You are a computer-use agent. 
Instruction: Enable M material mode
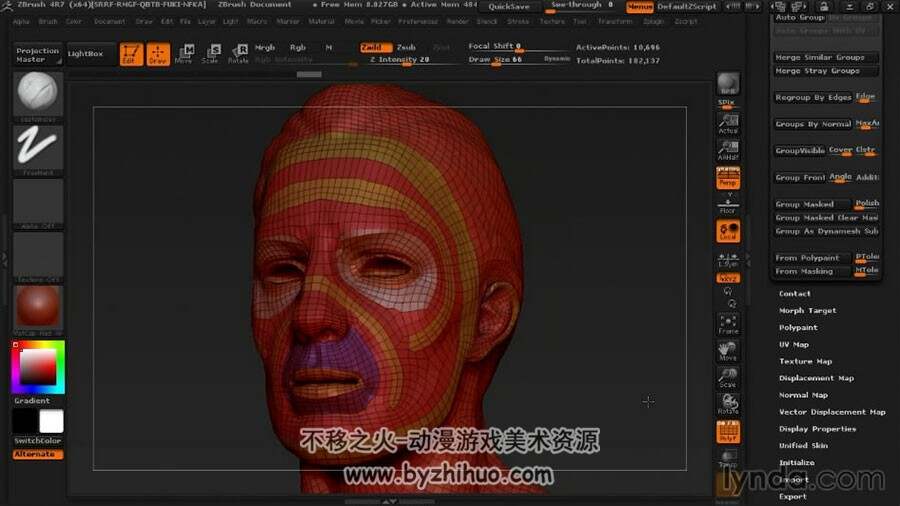[329, 48]
